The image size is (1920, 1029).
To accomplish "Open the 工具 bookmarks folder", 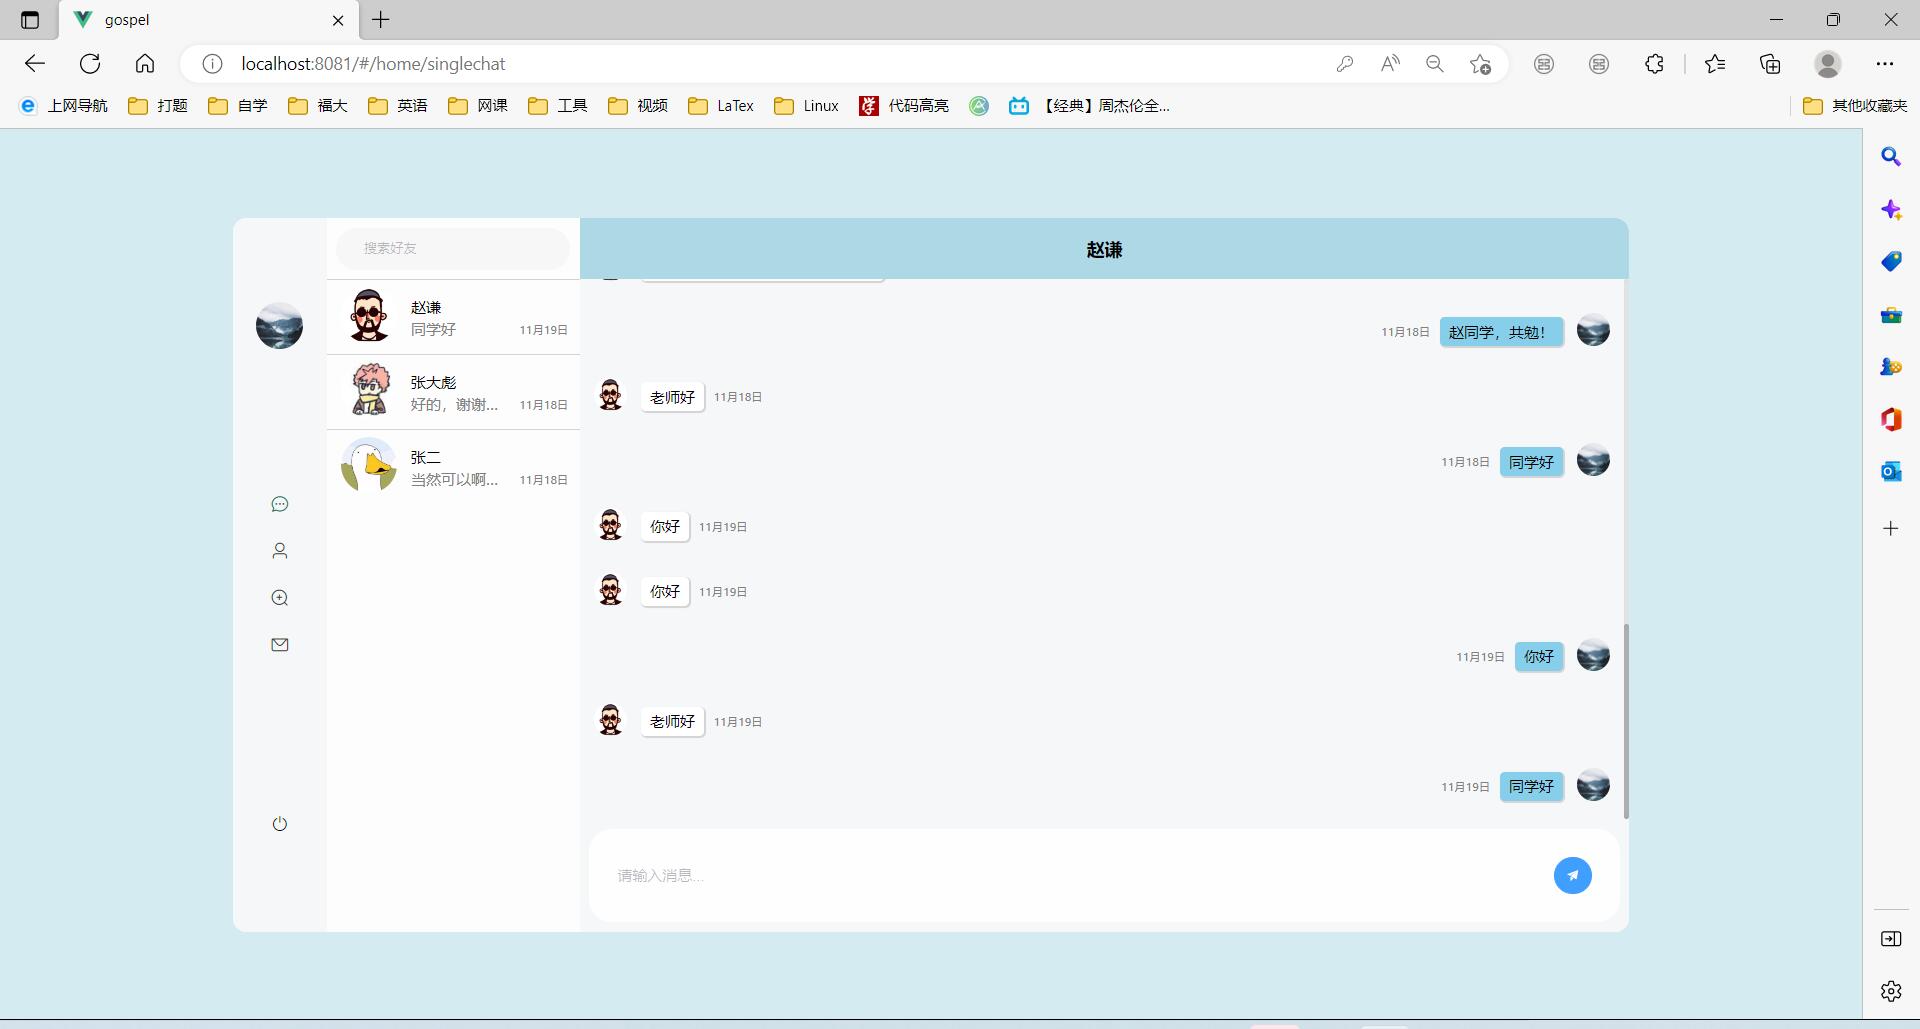I will [x=558, y=106].
